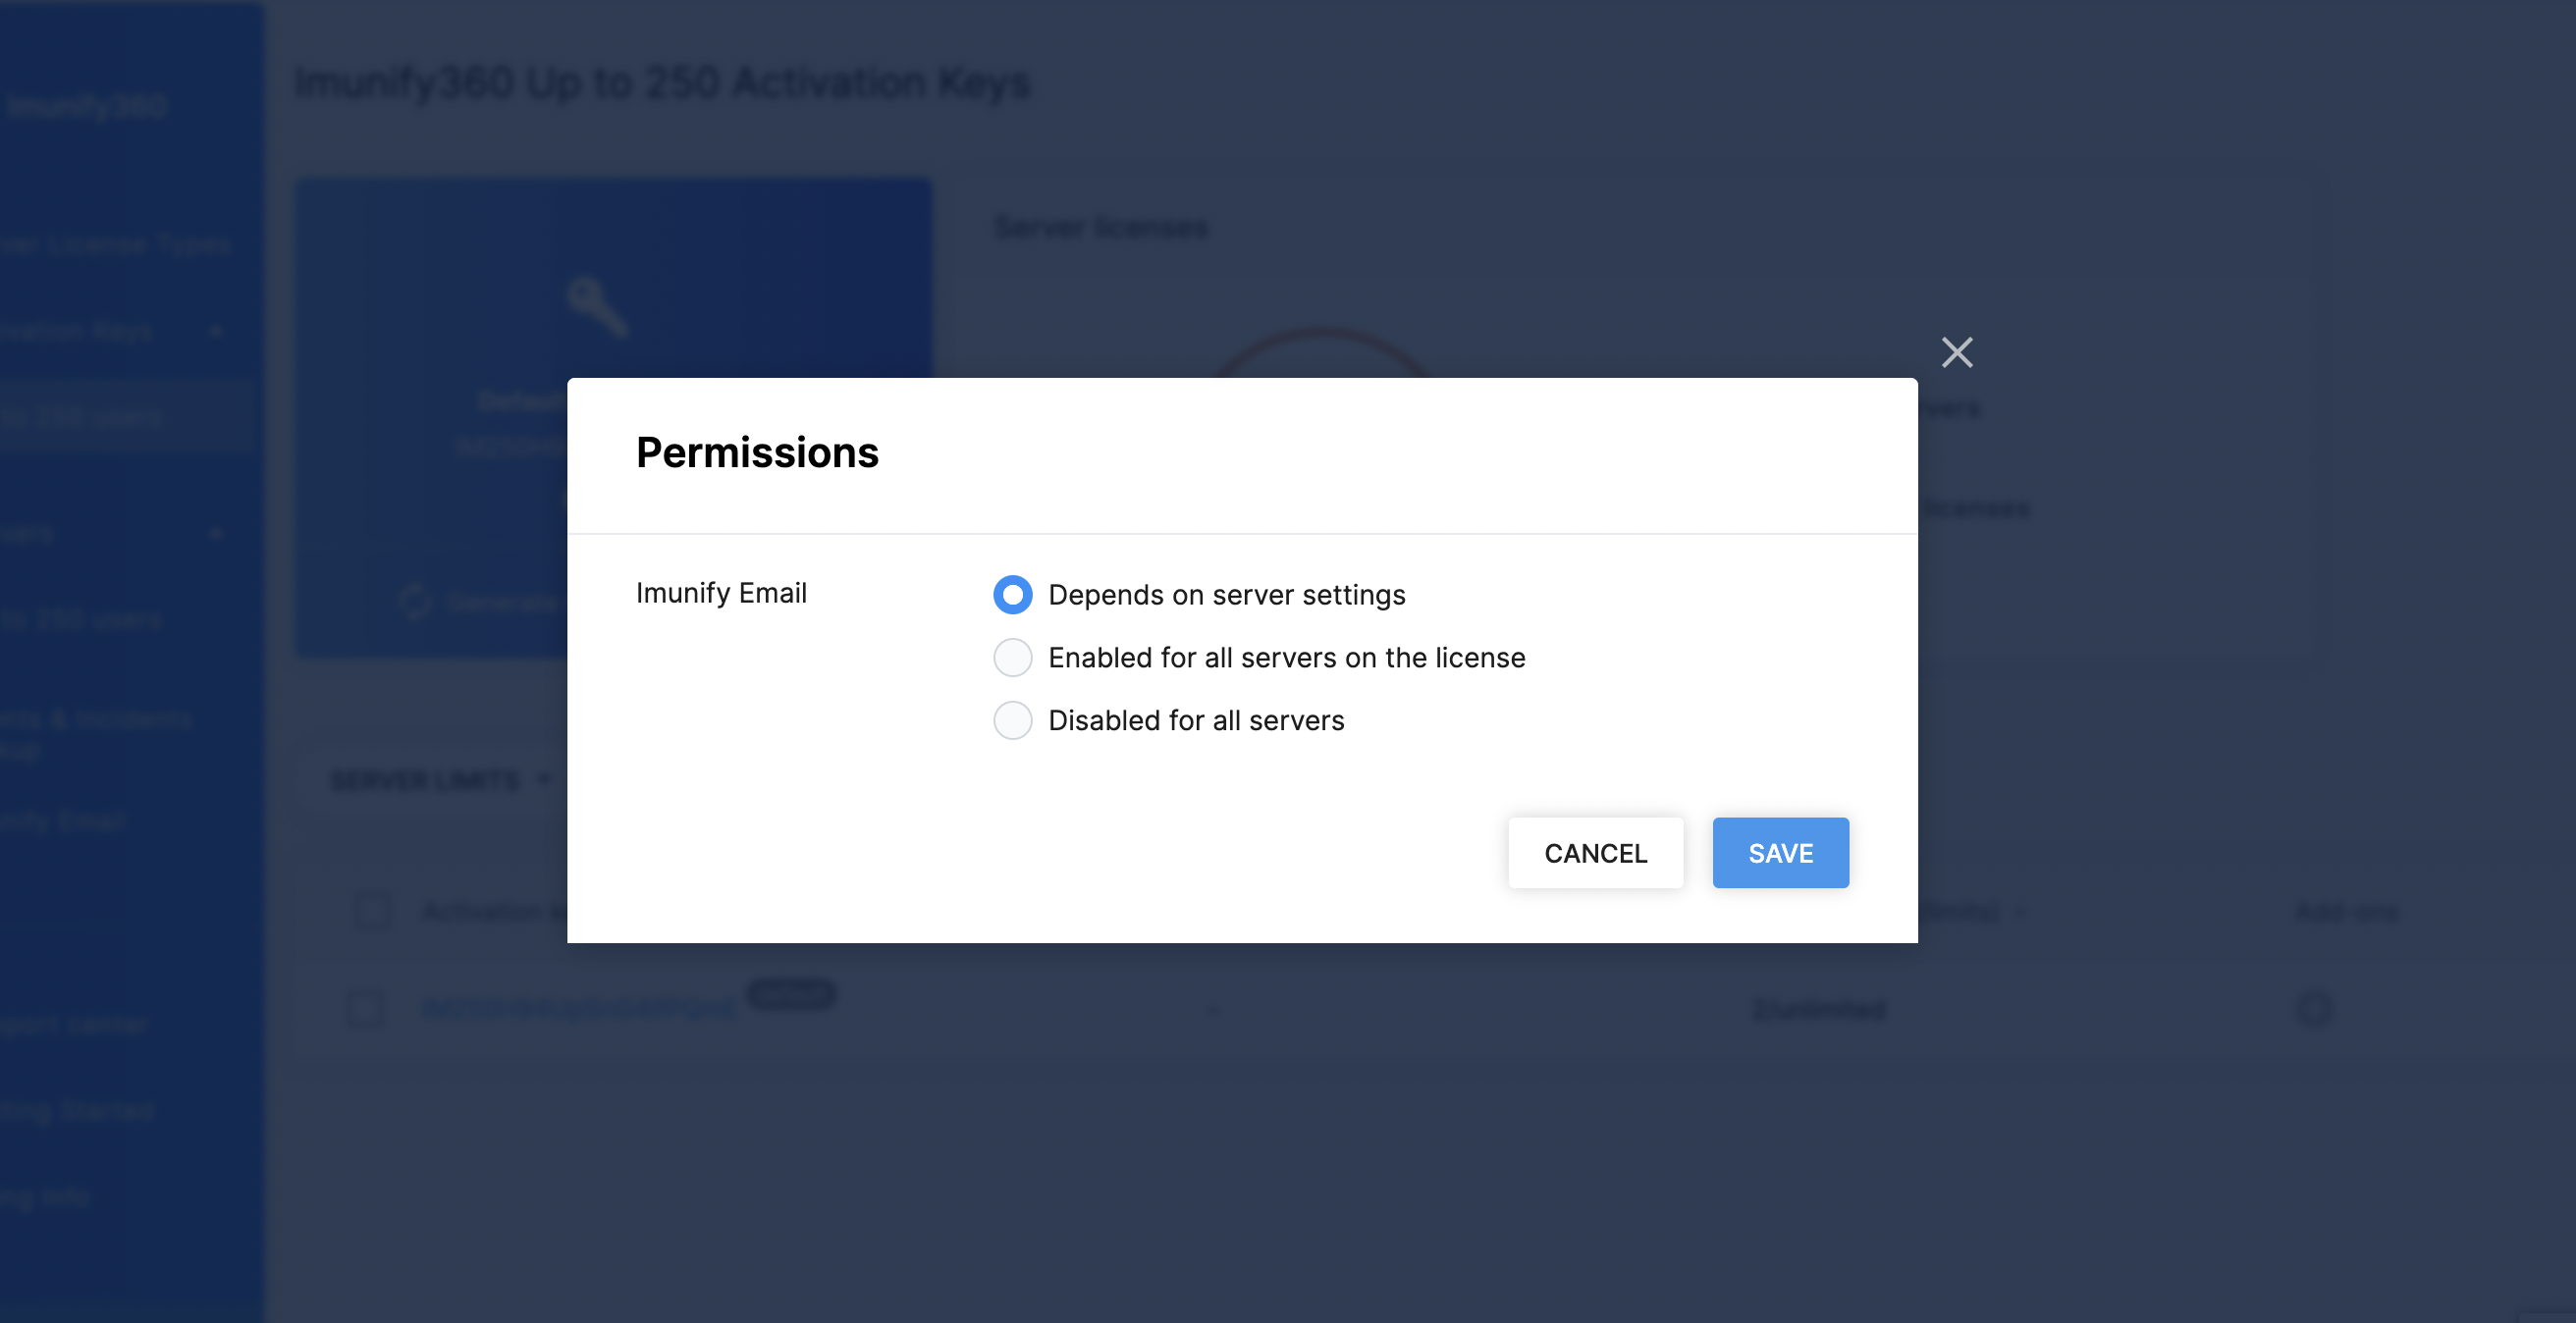
Task: Select 'Enabled for all servers on the license'
Action: point(1012,657)
